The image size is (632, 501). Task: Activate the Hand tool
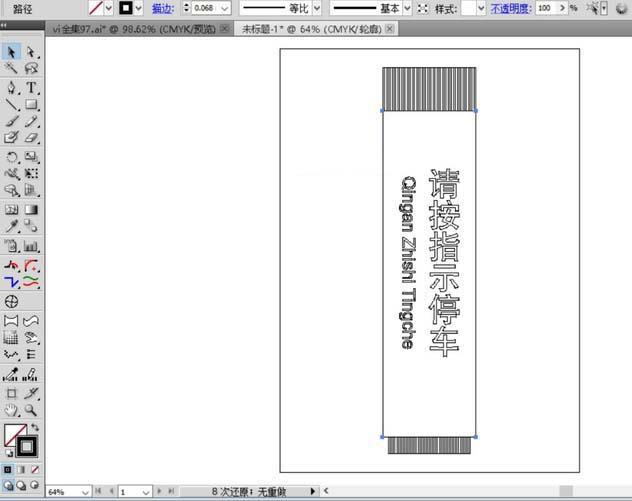11,410
